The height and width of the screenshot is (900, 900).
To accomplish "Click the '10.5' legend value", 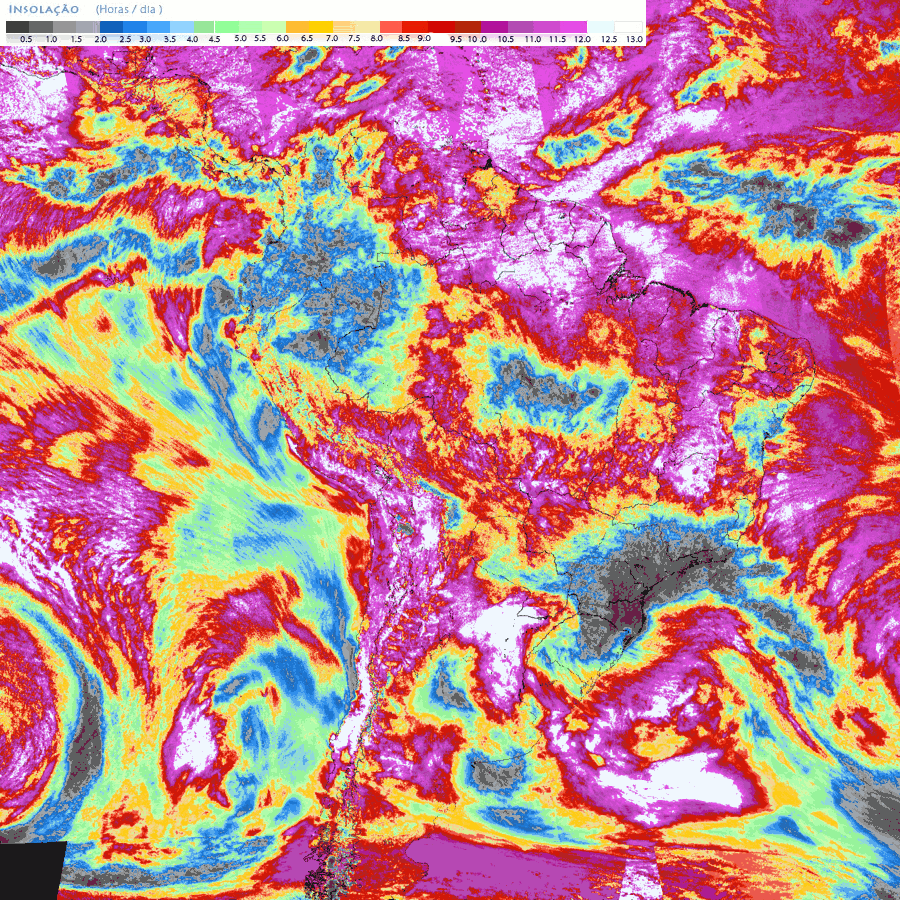I will click(506, 40).
